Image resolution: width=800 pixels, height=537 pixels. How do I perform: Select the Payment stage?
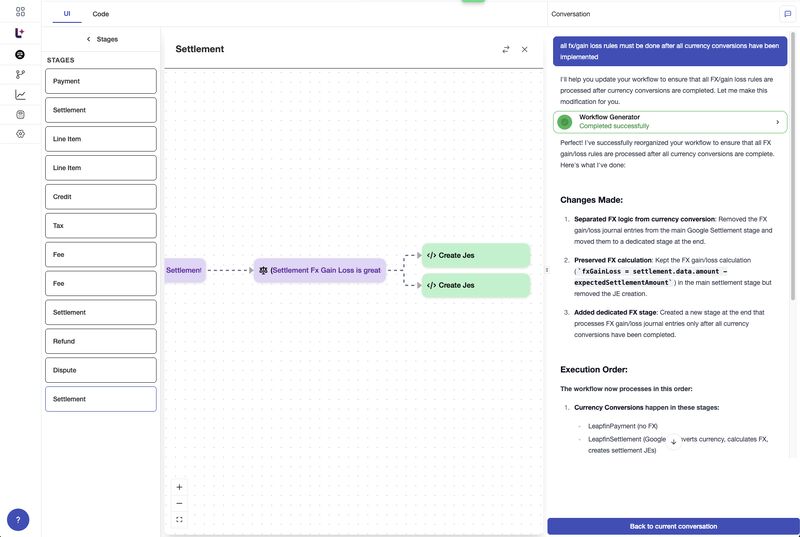(101, 81)
